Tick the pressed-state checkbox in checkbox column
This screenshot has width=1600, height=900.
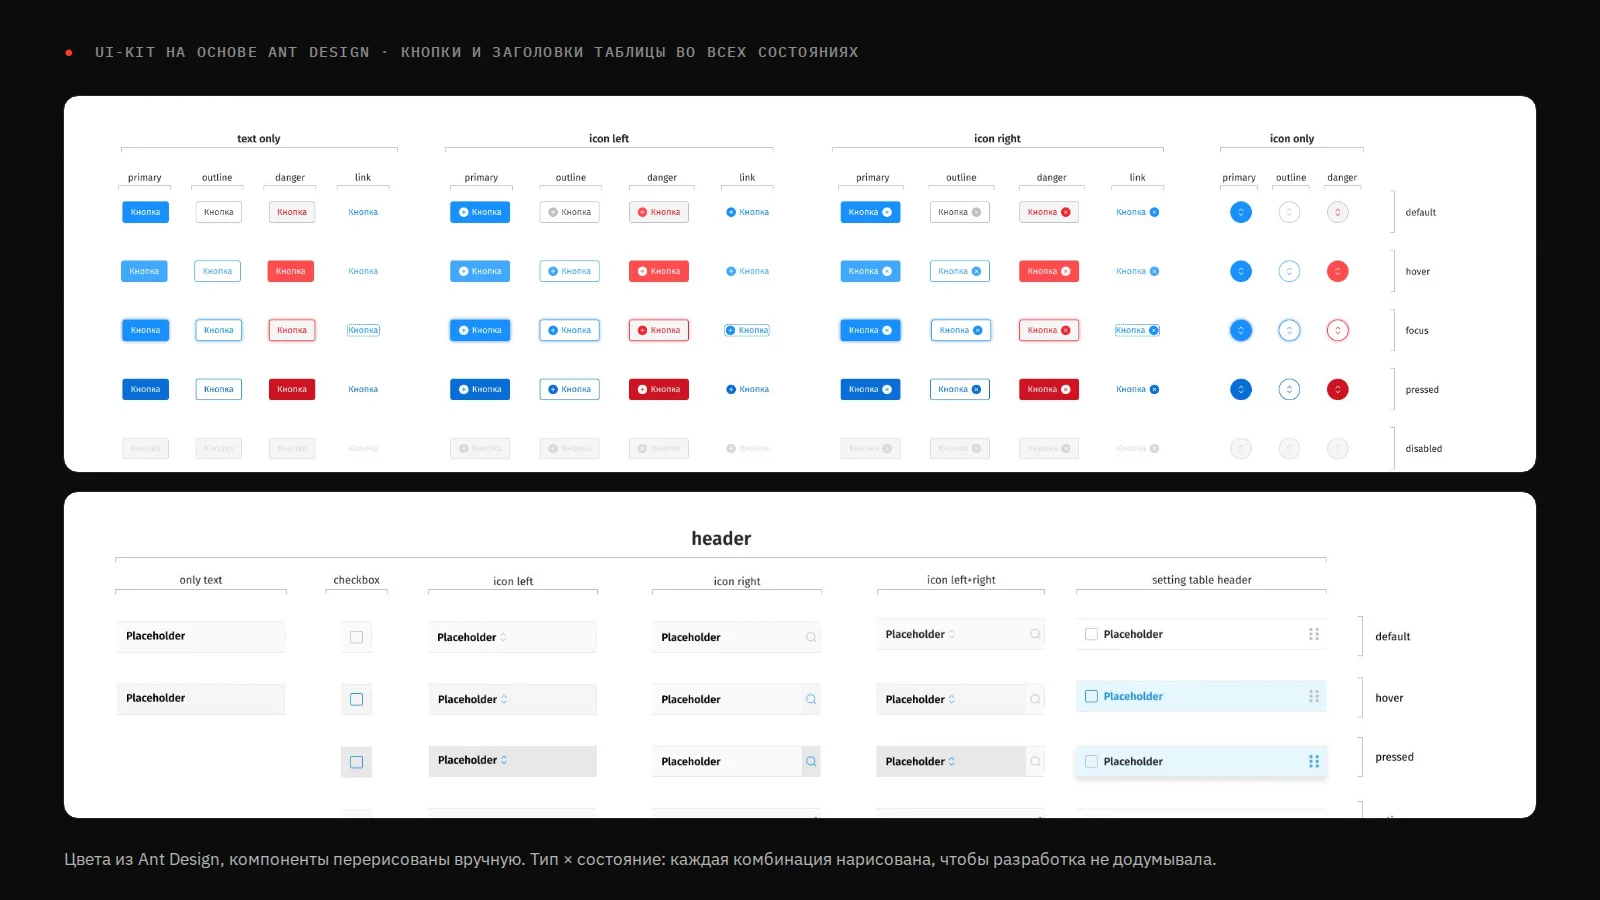click(x=356, y=762)
